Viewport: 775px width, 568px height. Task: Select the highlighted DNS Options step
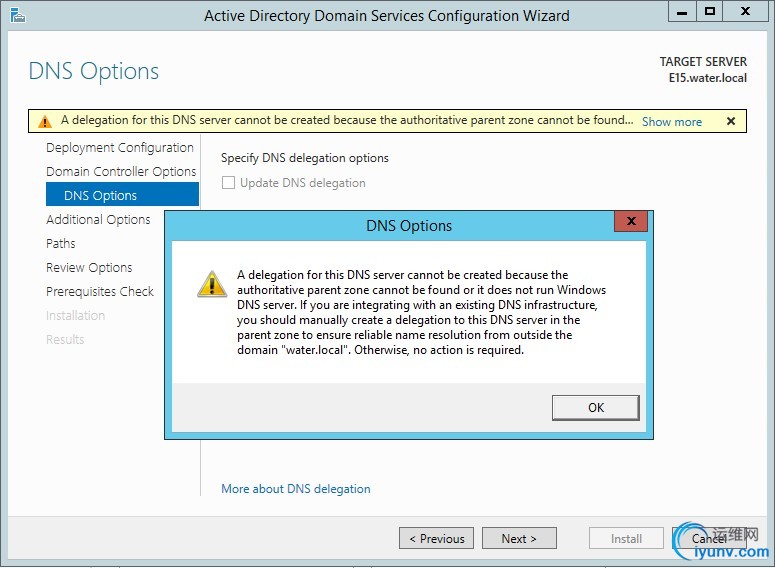122,194
